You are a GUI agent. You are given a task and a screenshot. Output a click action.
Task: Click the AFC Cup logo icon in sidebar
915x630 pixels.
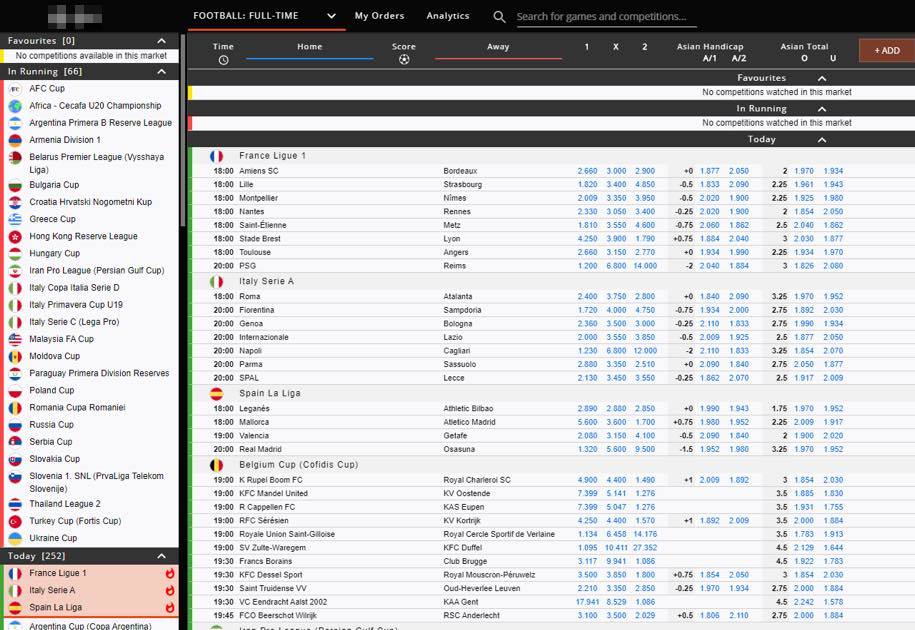point(15,89)
